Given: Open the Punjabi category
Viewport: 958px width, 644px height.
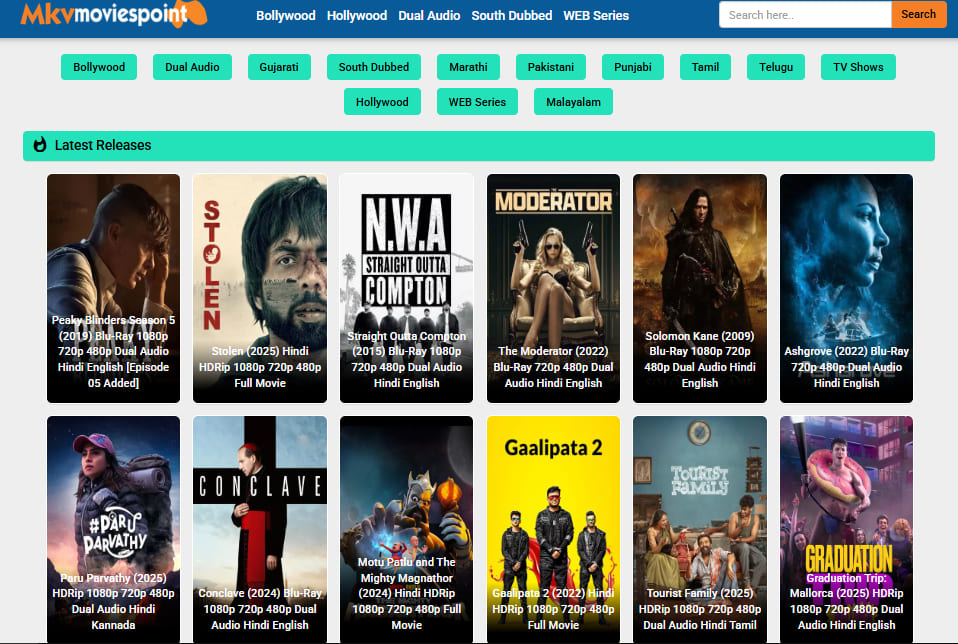Looking at the screenshot, I should pos(632,67).
